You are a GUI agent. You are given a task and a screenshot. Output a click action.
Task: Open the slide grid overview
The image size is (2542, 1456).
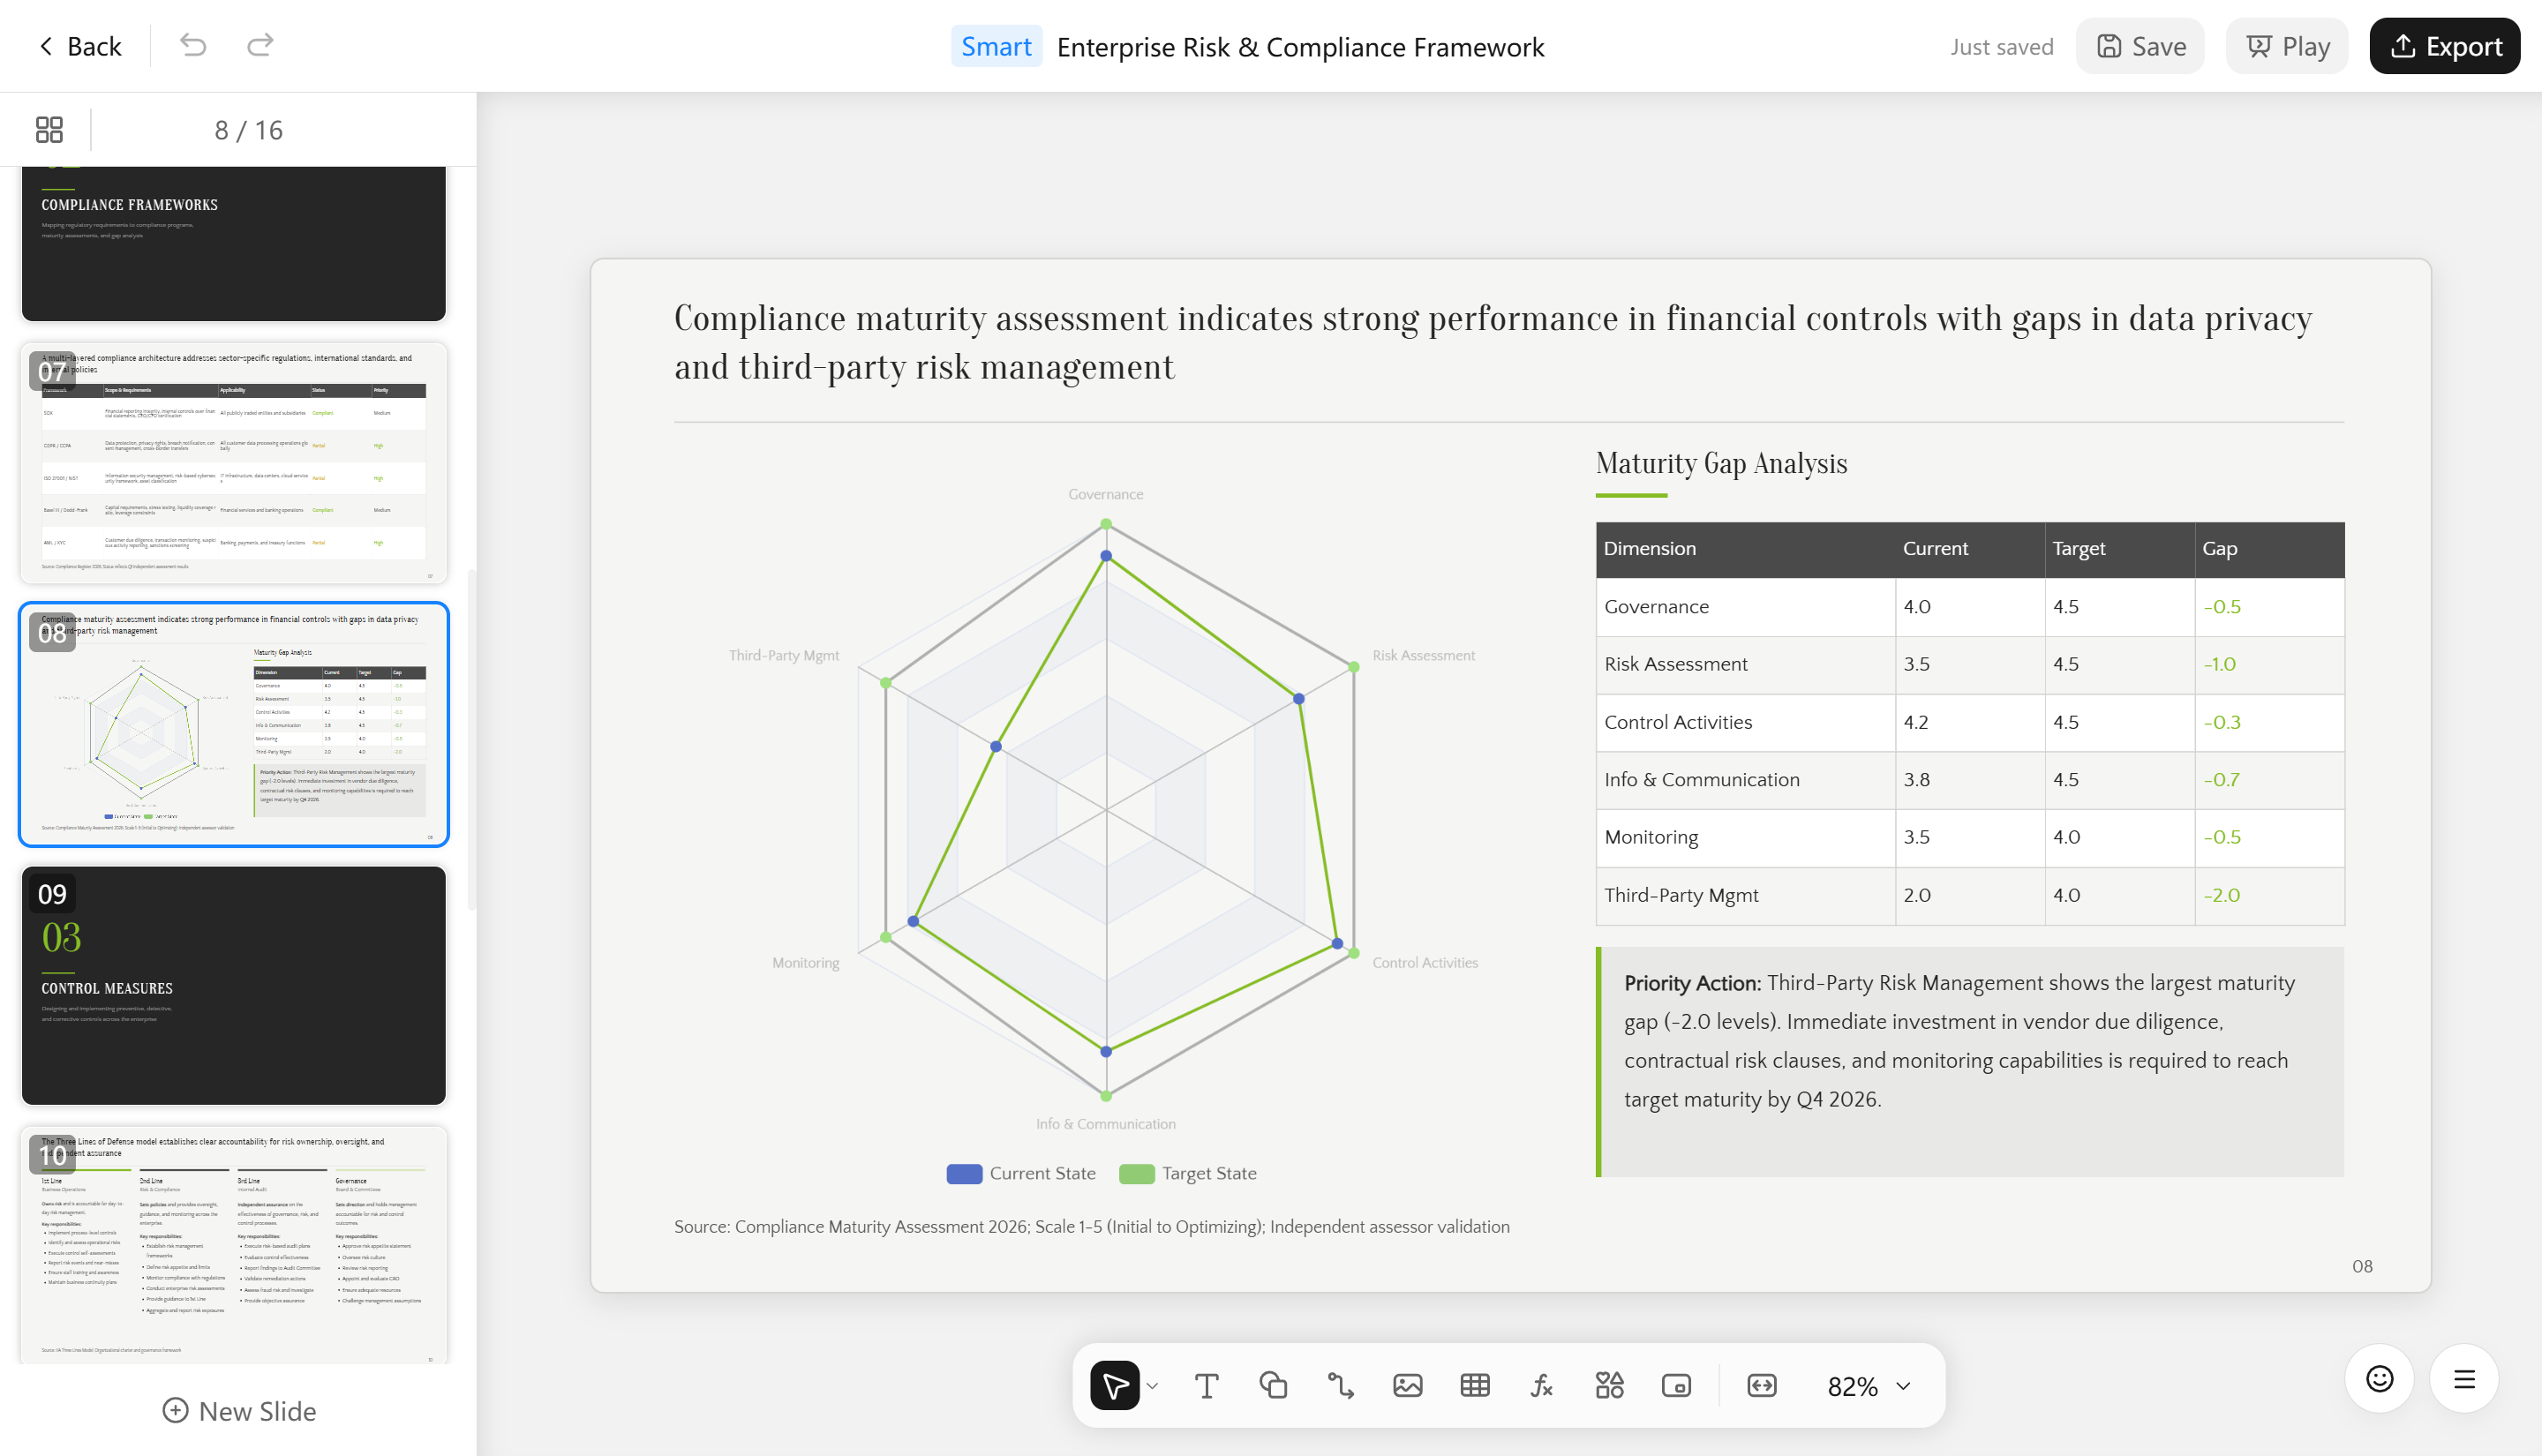click(x=49, y=130)
